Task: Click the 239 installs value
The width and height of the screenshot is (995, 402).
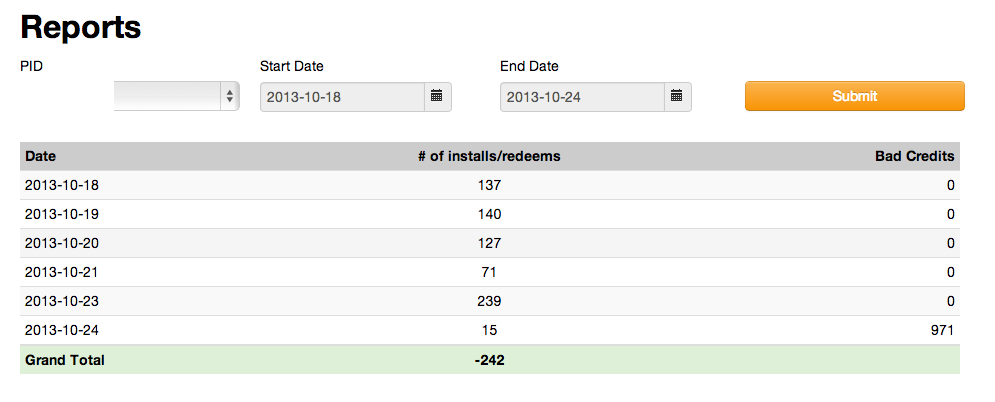Action: coord(489,301)
